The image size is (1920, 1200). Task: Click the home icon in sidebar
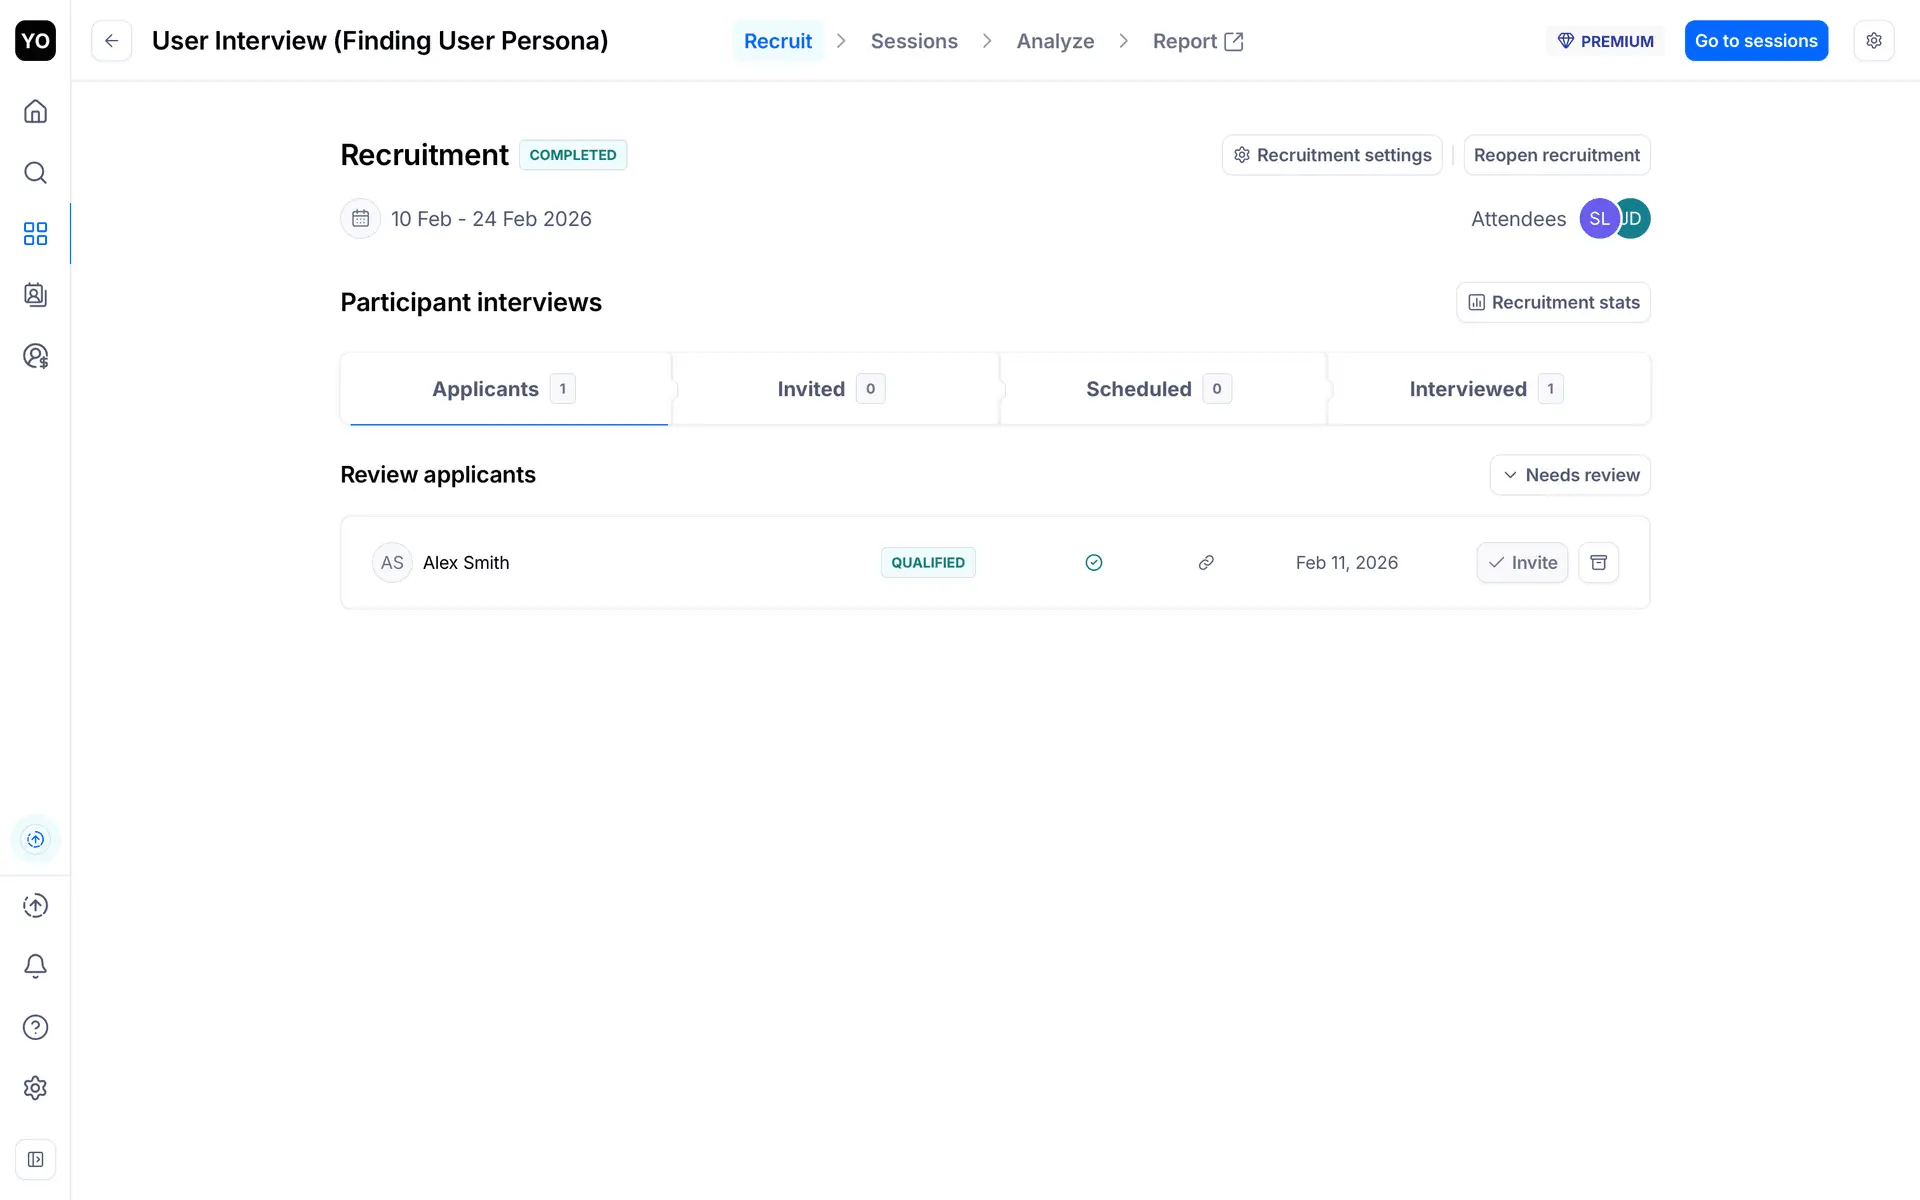tap(35, 111)
